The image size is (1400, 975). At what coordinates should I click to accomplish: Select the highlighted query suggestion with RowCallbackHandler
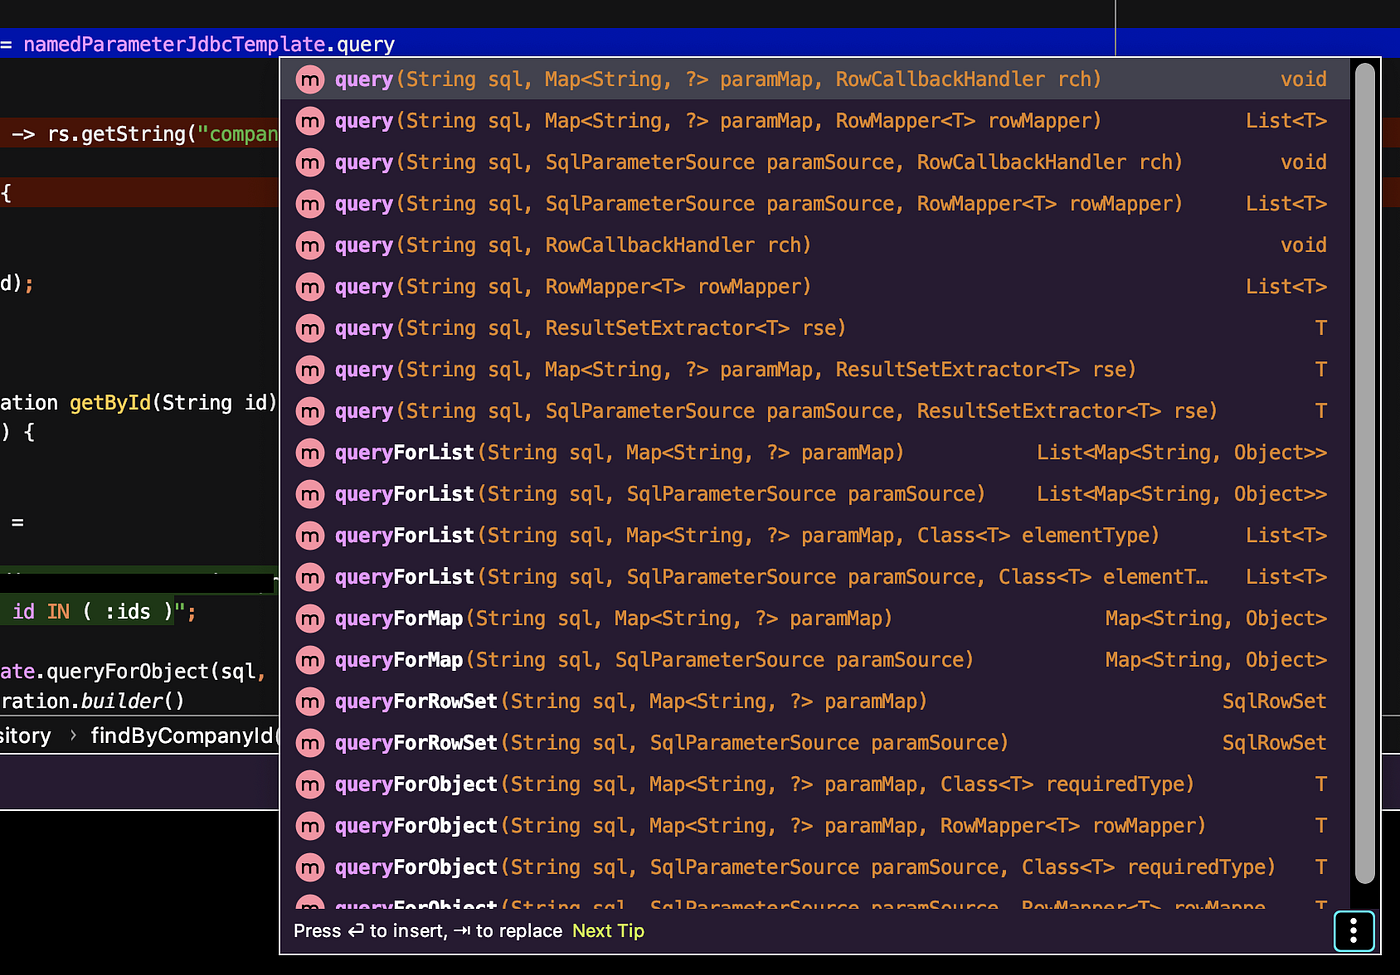click(x=700, y=79)
